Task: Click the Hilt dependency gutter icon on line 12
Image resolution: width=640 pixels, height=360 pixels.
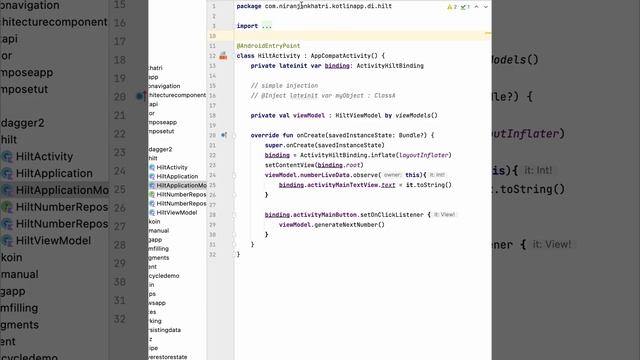Action: click(223, 56)
